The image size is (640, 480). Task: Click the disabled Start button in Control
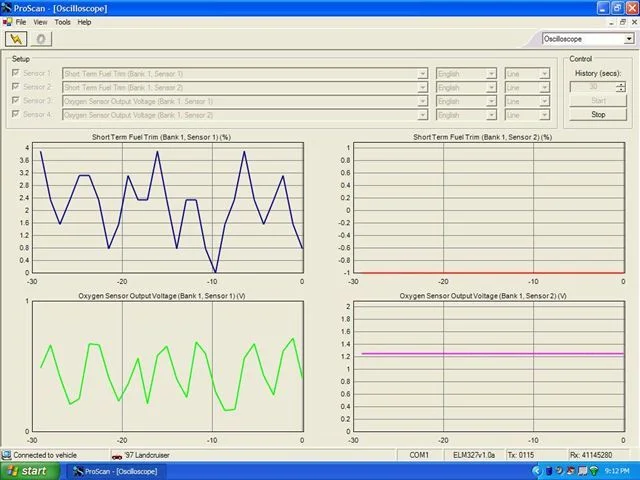click(x=598, y=100)
